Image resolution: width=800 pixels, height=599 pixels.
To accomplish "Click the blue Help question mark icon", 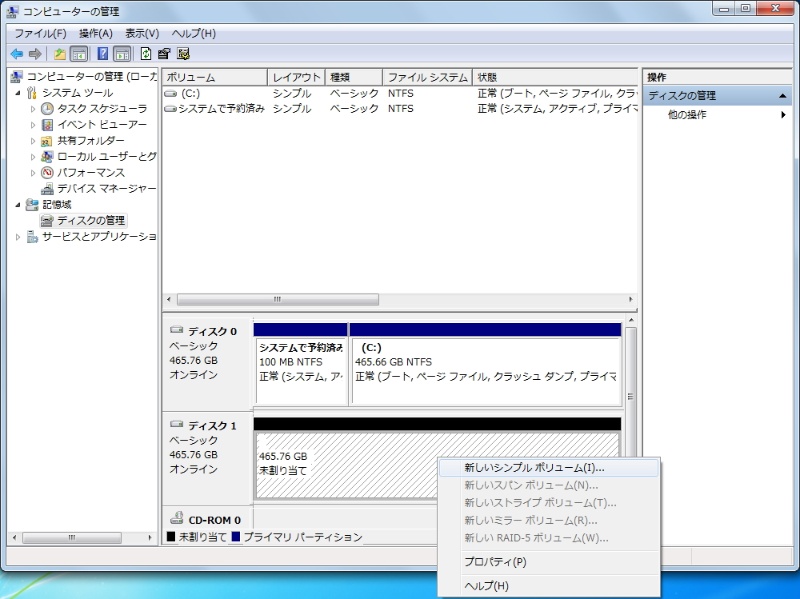I will (x=103, y=54).
